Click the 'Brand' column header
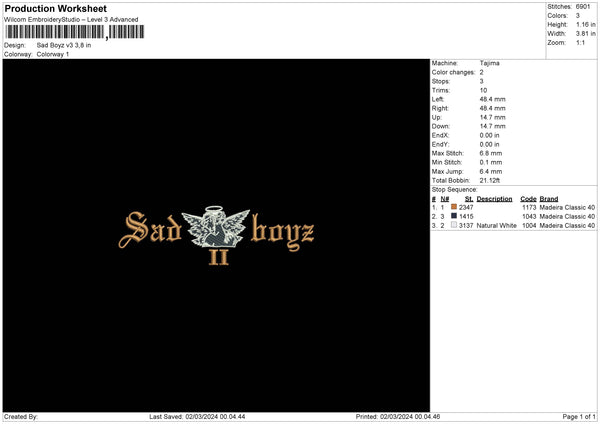 (x=549, y=199)
